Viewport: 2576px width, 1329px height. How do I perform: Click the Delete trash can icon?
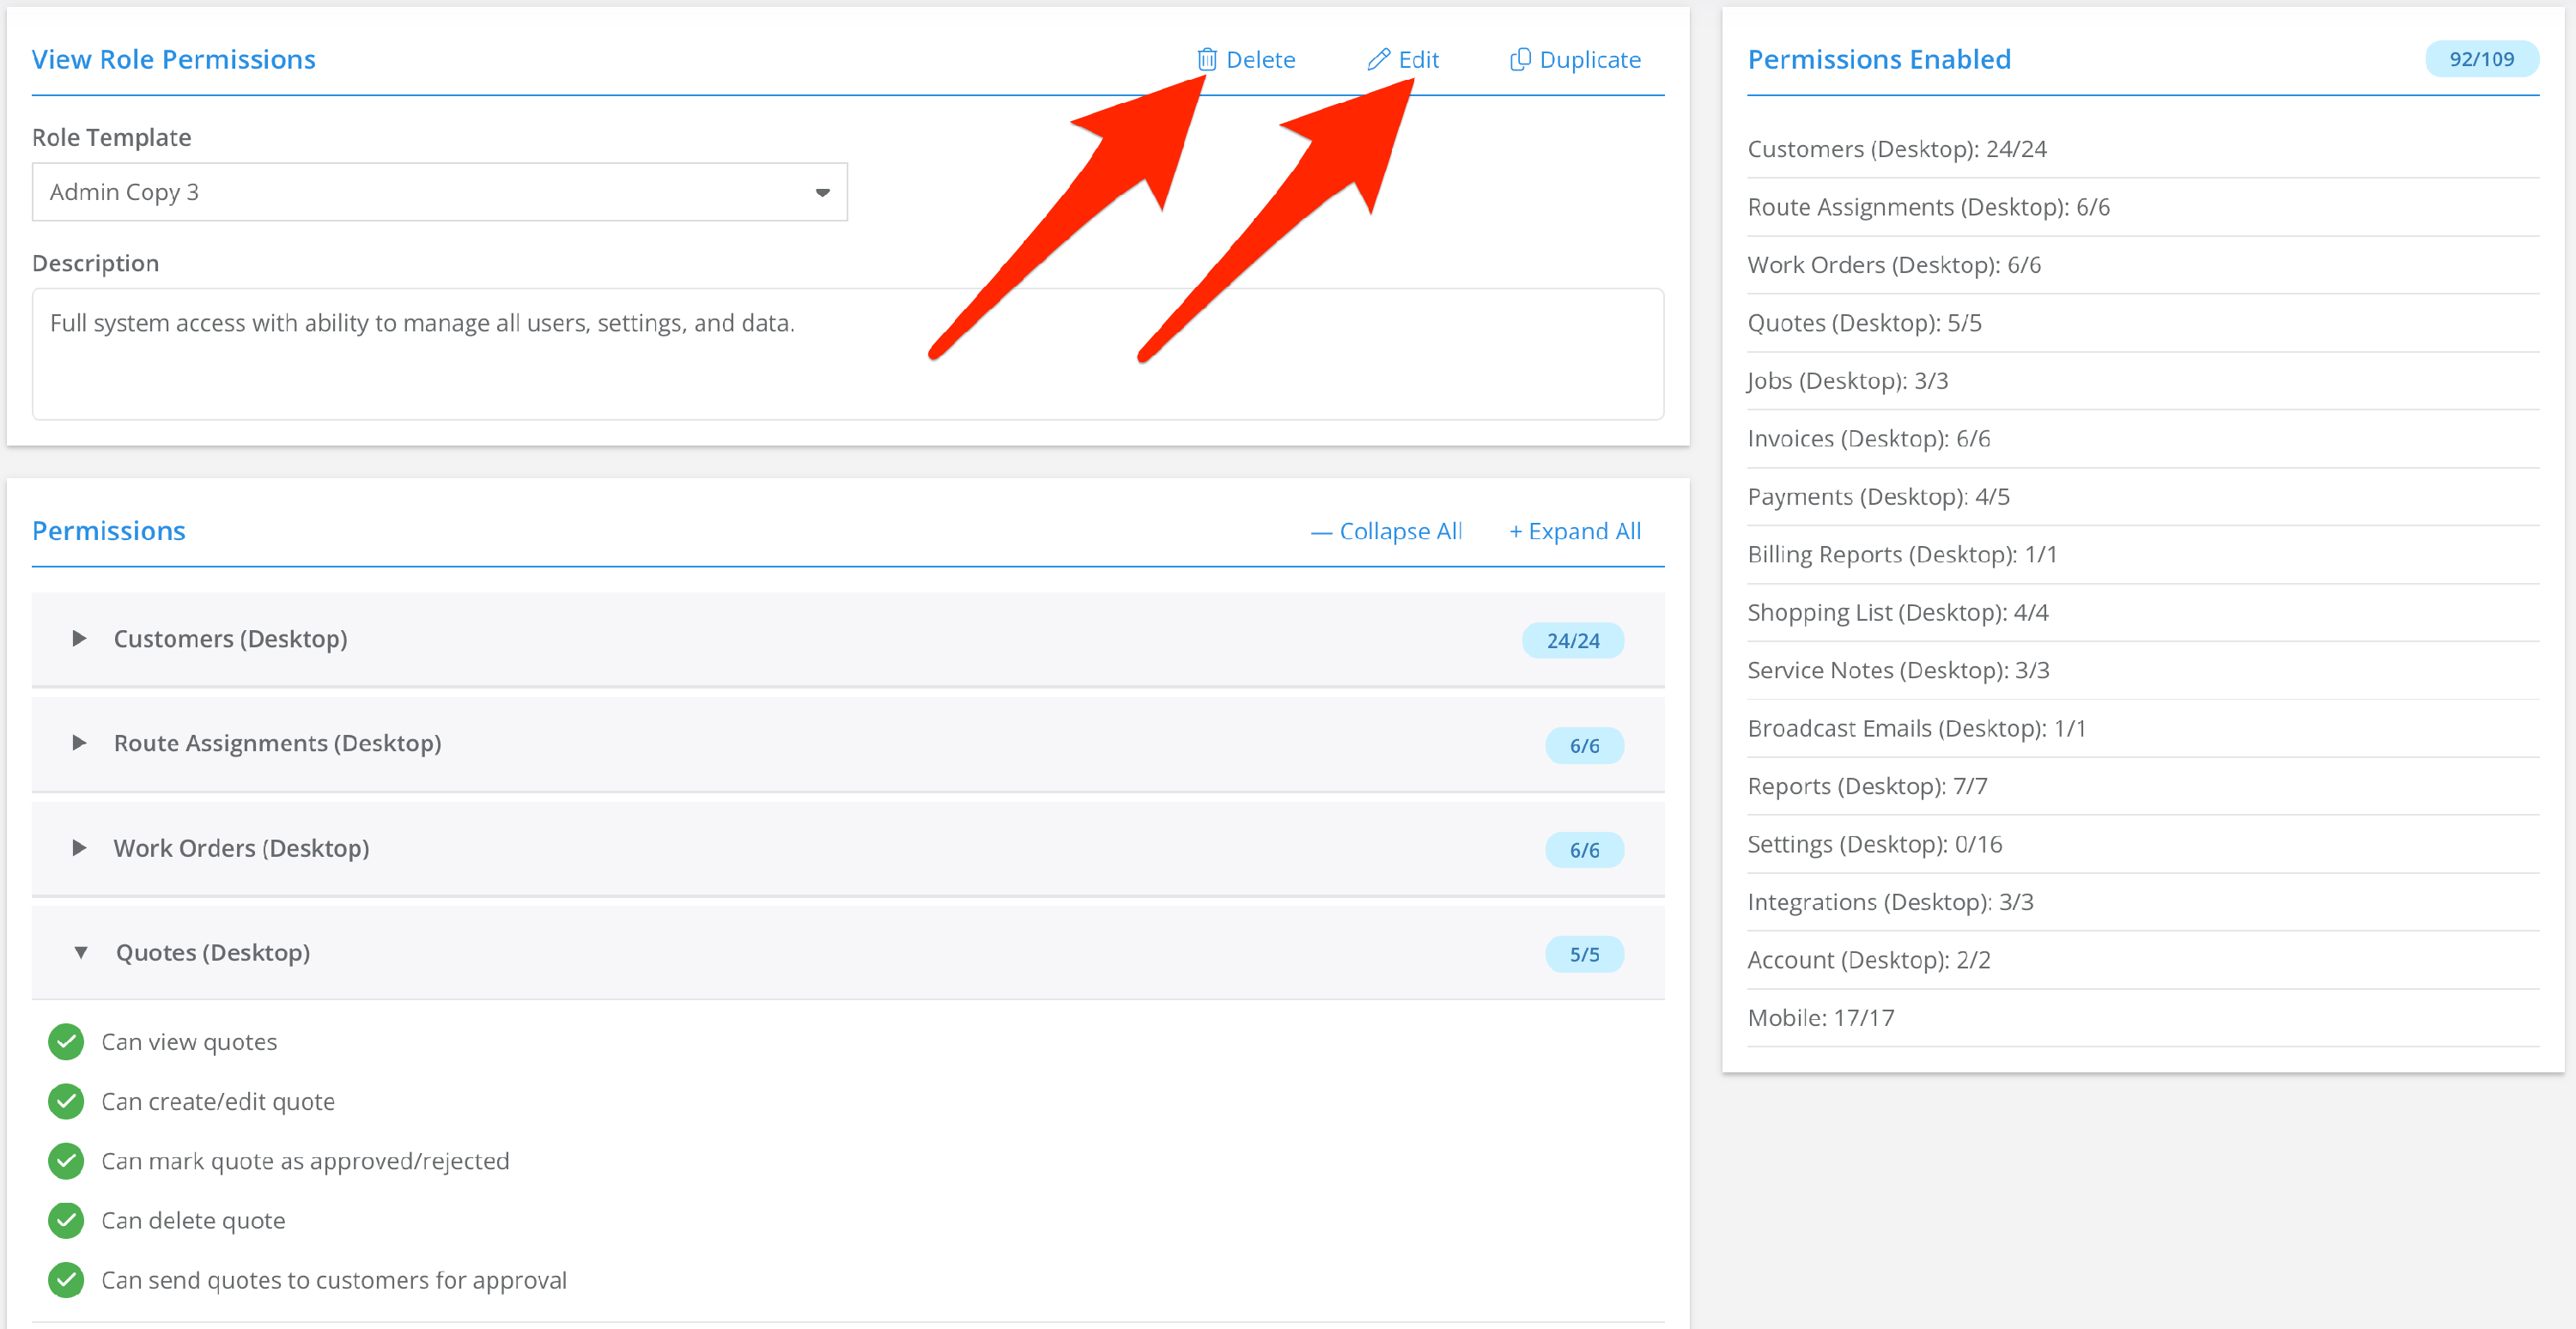coord(1207,60)
